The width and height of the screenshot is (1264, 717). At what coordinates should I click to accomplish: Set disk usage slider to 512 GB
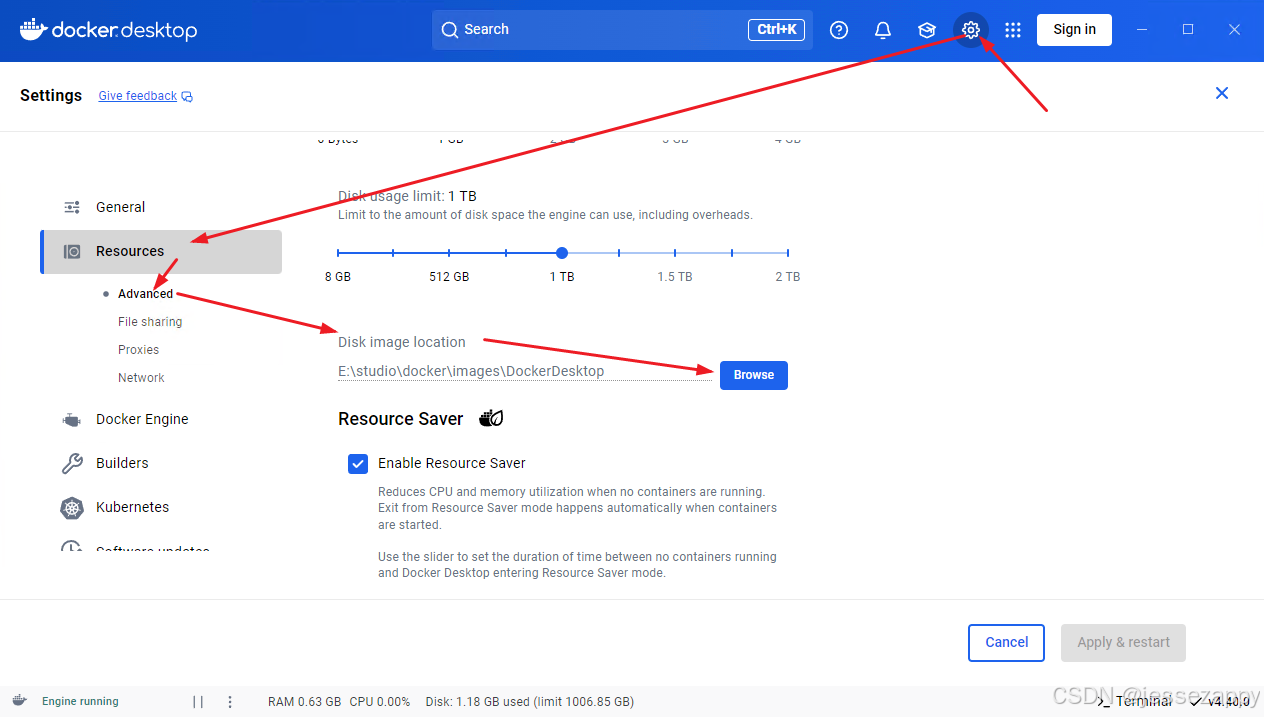449,253
